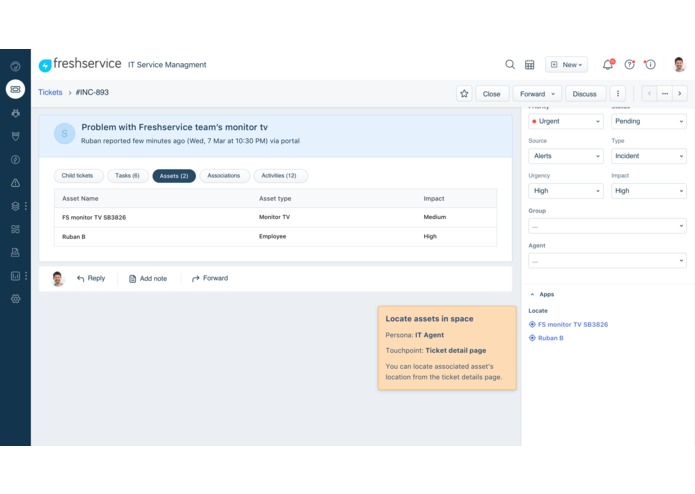Open the grid modules icon in sidebar
The width and height of the screenshot is (695, 494).
[x=15, y=229]
